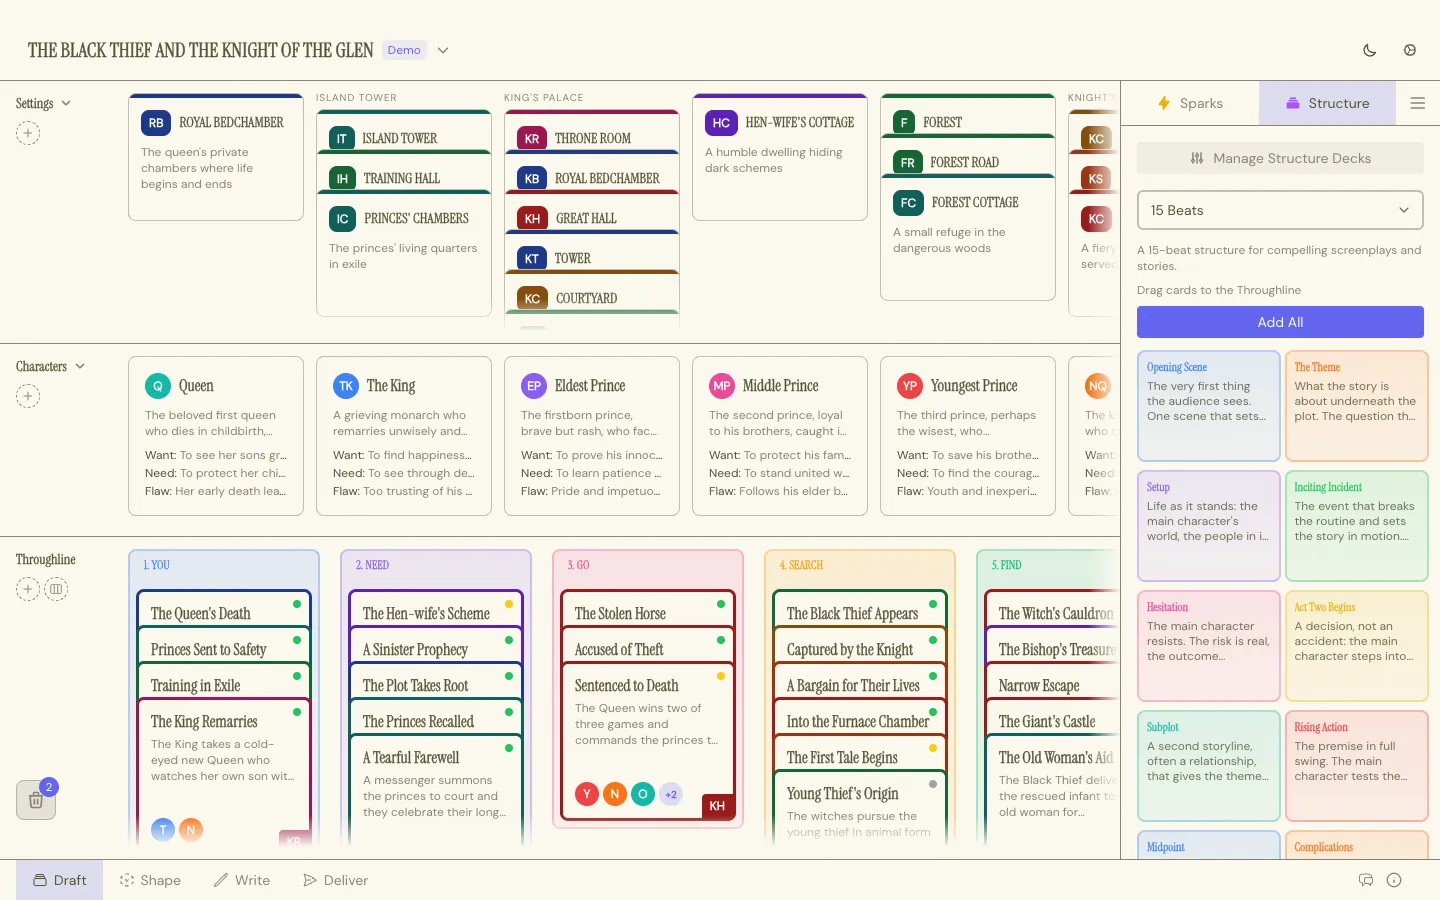Toggle status dot on The Hen-wife's Scheme
Viewport: 1440px width, 900px height.
coord(509,604)
